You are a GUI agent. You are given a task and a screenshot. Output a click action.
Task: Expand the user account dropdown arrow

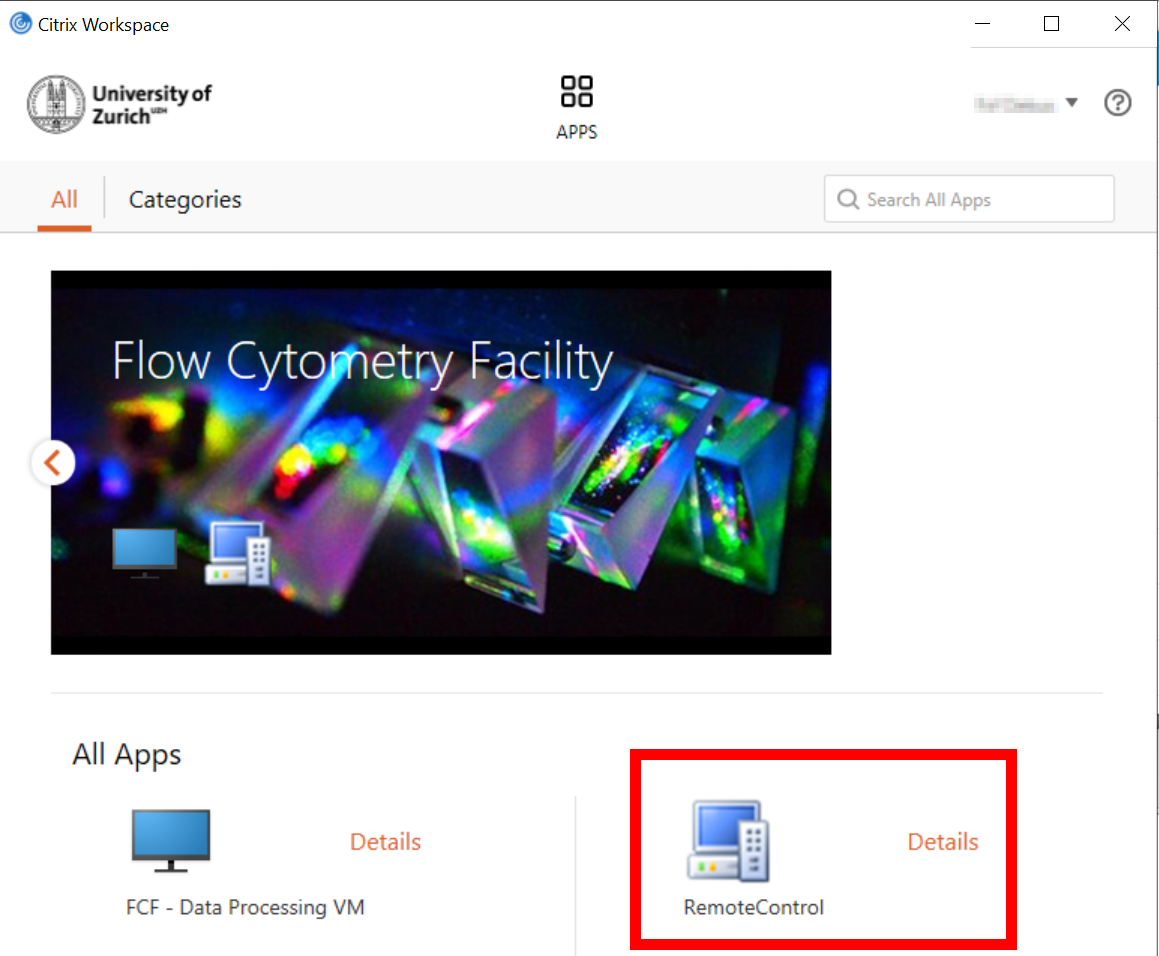(1072, 103)
